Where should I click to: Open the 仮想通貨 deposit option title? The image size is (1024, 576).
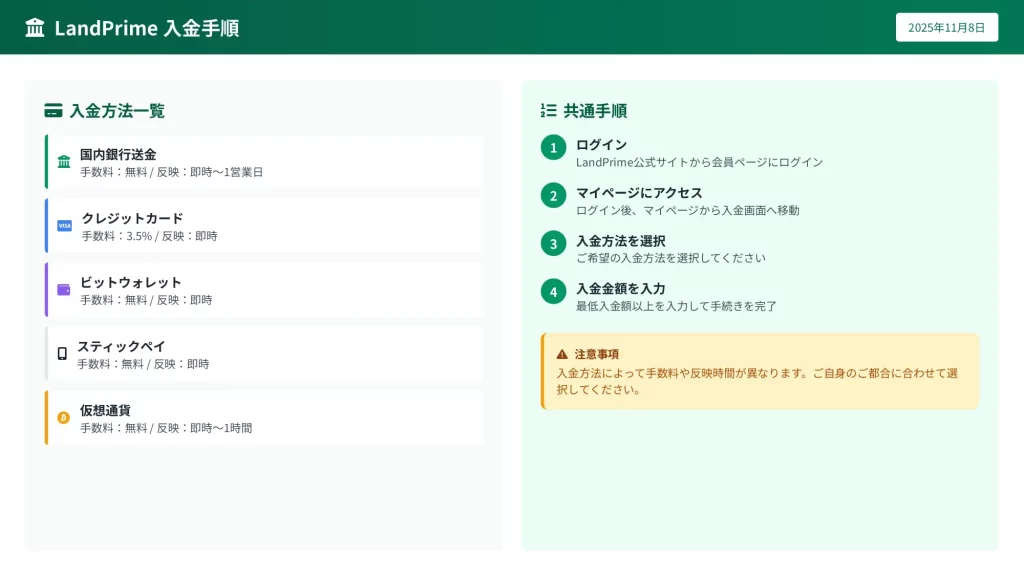[105, 410]
